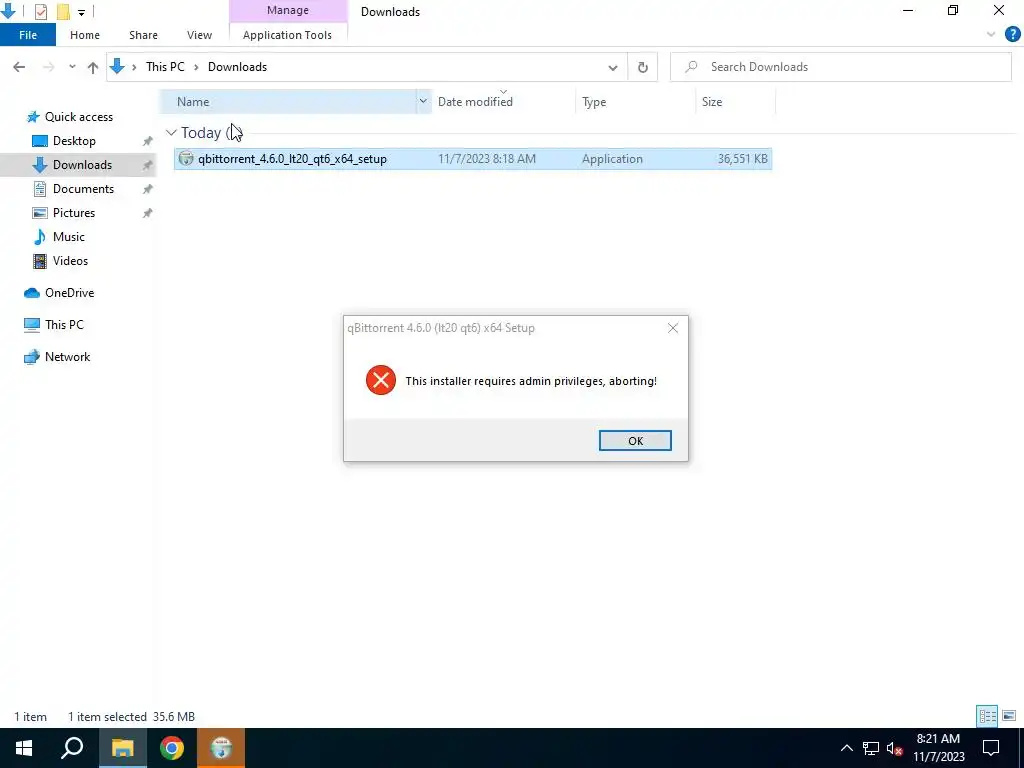Click the pin icon beside Documents
Screen dimensions: 1024x768
[x=148, y=189]
